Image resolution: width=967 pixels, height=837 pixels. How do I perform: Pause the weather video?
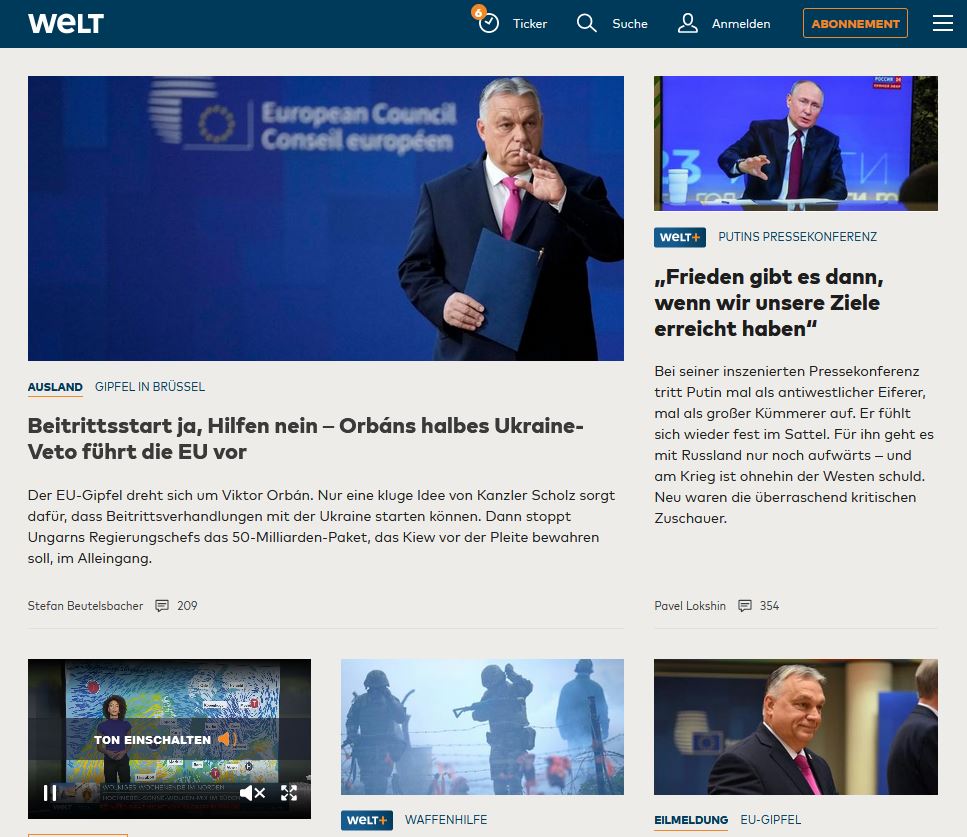(50, 793)
